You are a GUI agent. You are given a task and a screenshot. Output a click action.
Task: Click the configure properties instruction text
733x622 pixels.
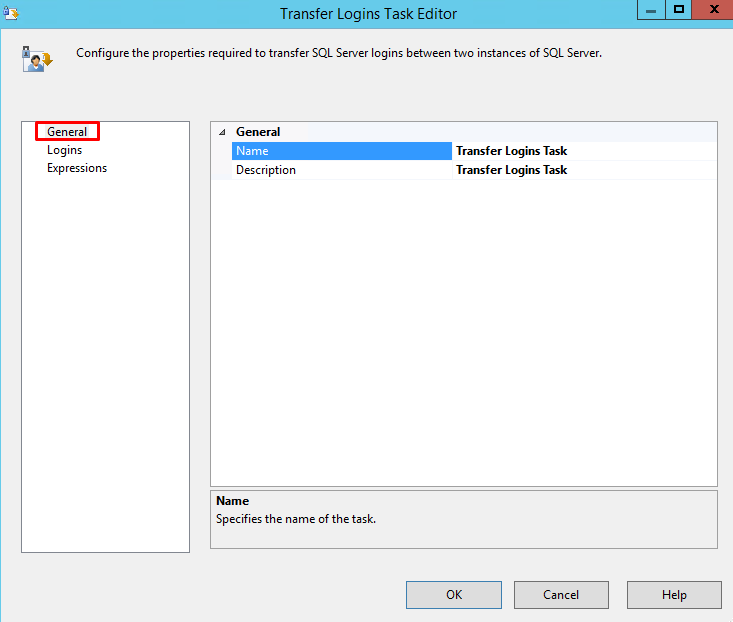pyautogui.click(x=339, y=53)
